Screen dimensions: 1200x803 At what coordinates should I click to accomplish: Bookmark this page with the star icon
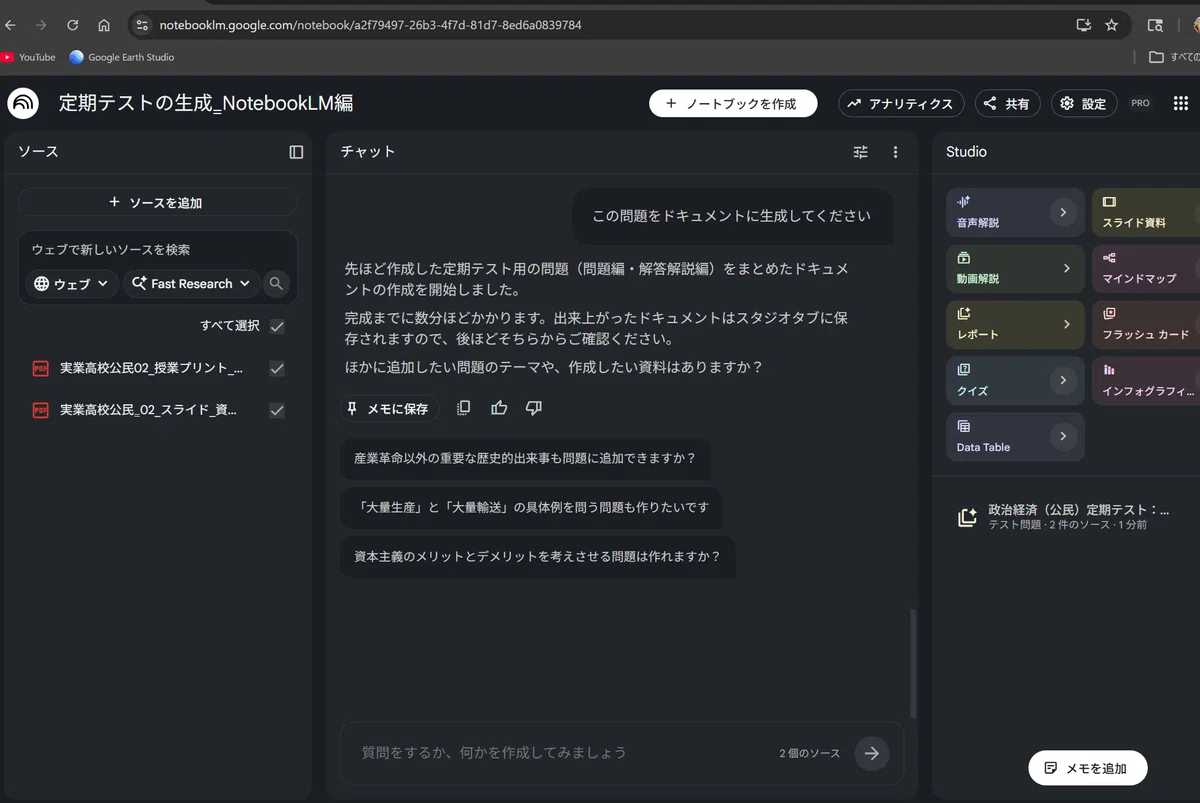pos(1111,25)
